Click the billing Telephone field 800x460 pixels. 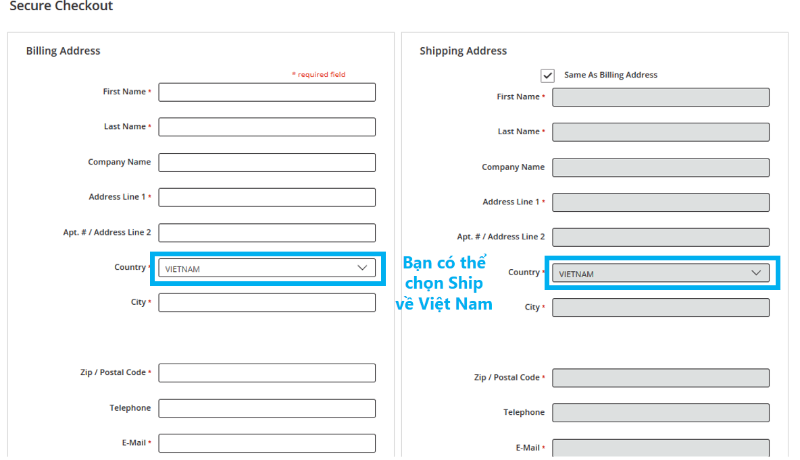coord(267,408)
